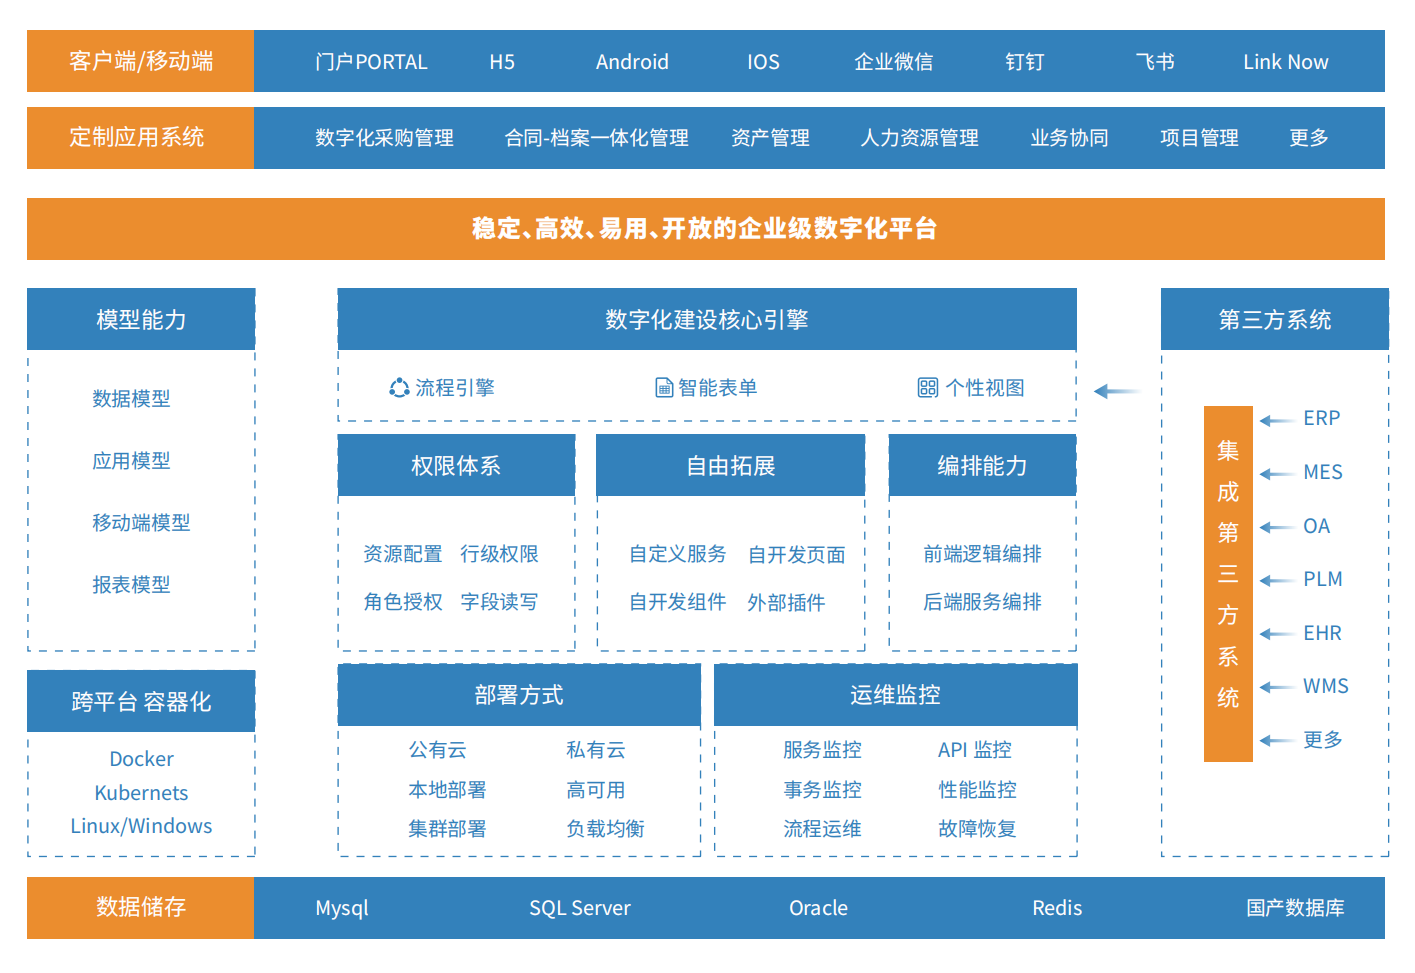Image resolution: width=1415 pixels, height=973 pixels.
Task: Toggle 故障恢复 in 运维监控
Action: coord(976,828)
